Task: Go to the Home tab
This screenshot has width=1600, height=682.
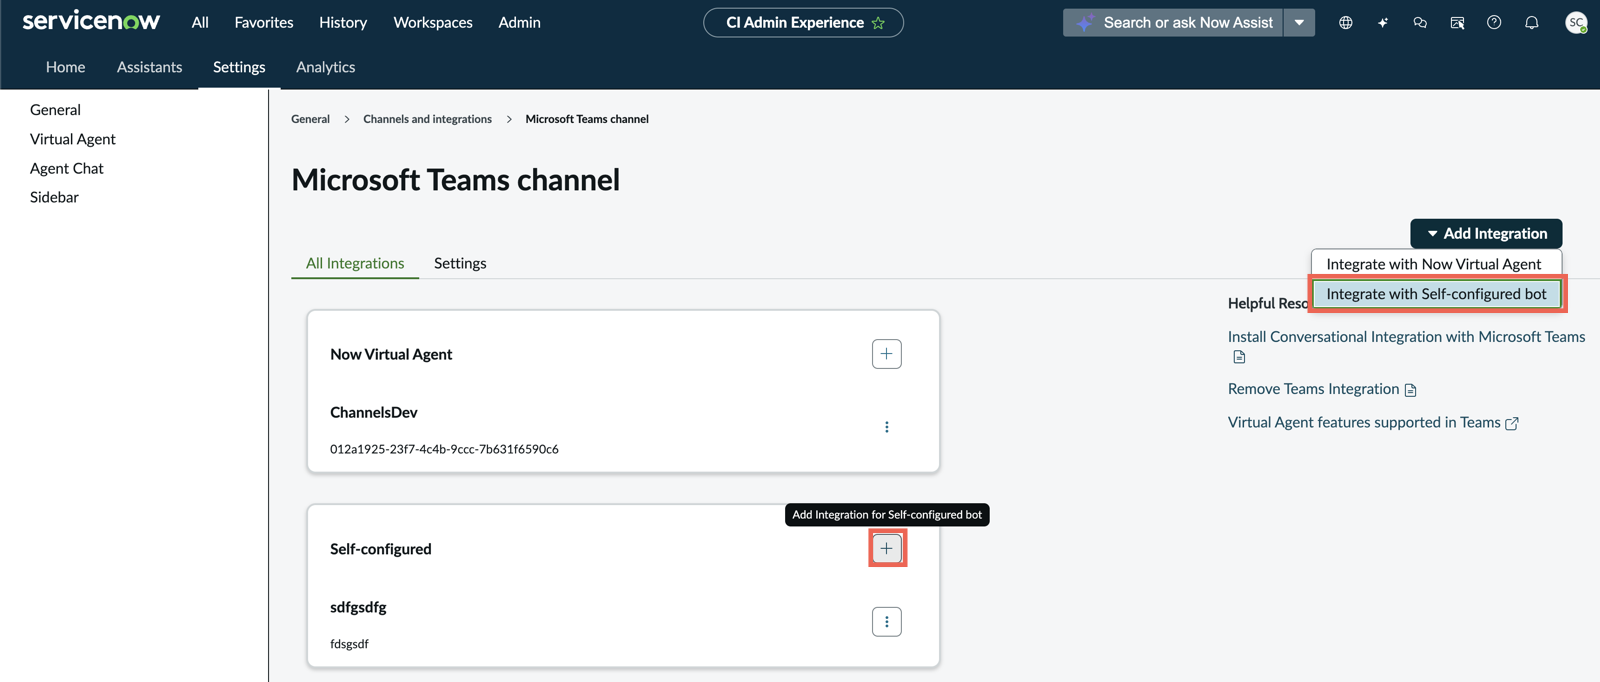Action: point(65,67)
